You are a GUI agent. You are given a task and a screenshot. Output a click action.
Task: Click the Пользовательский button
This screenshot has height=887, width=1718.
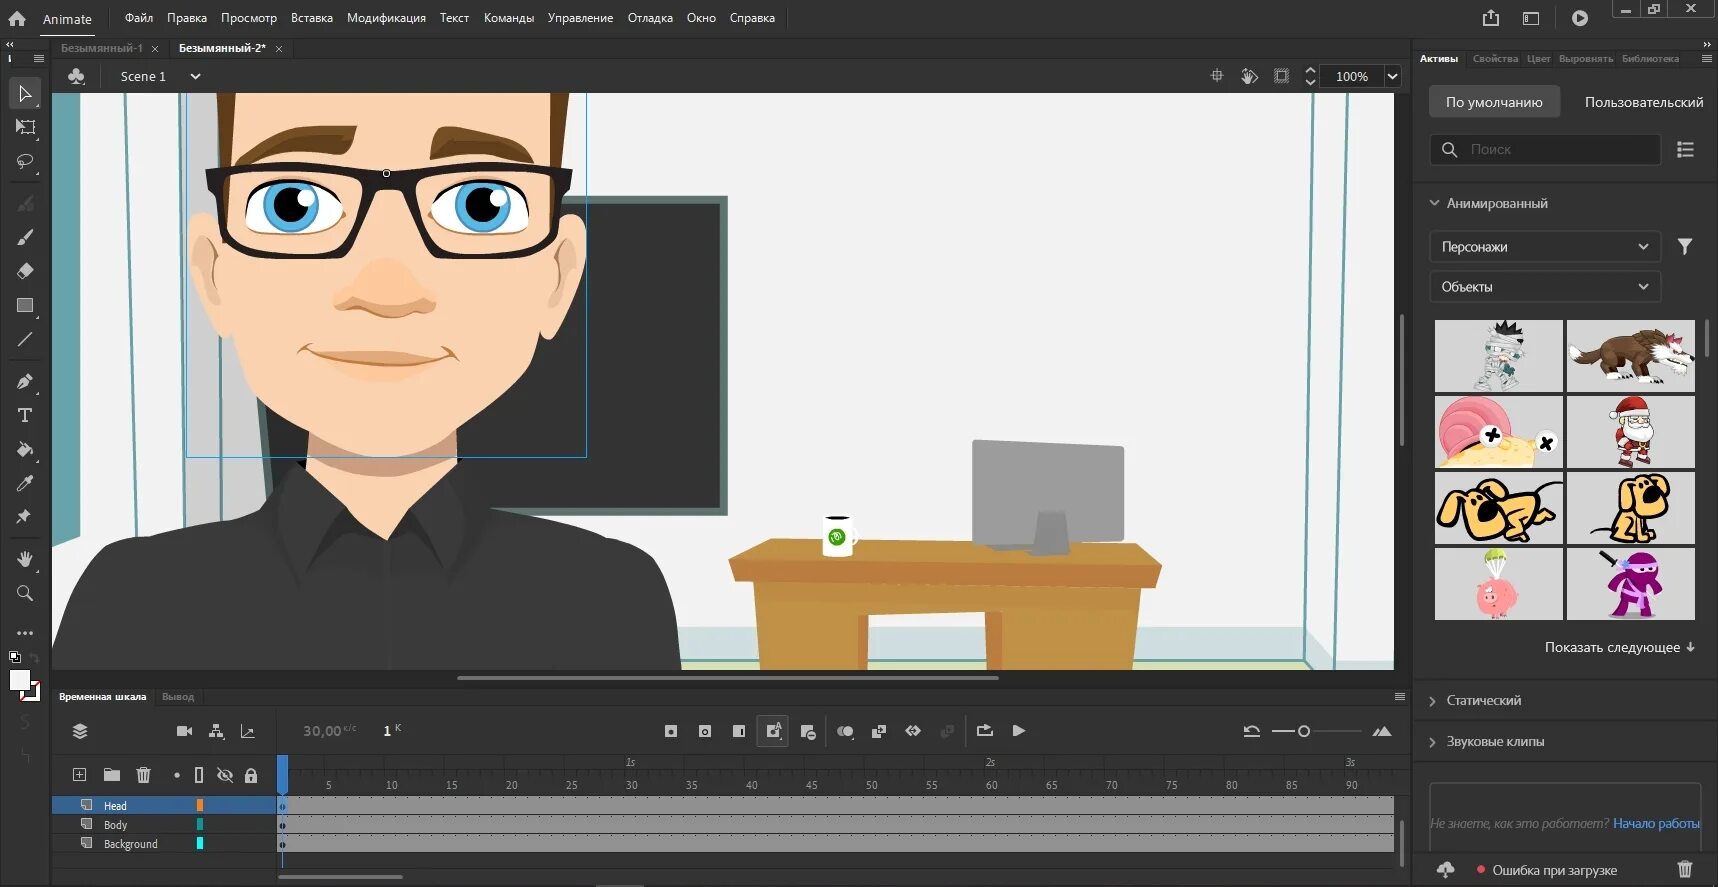click(x=1643, y=102)
